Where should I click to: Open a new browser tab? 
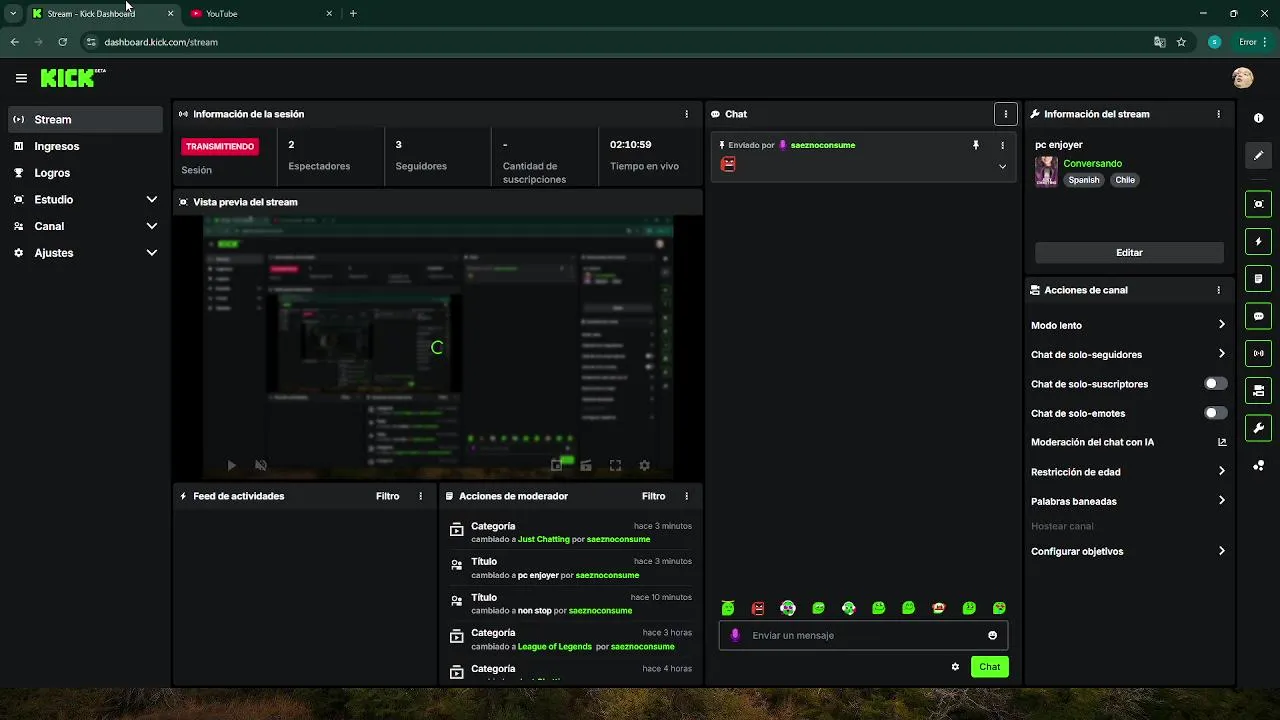click(353, 14)
